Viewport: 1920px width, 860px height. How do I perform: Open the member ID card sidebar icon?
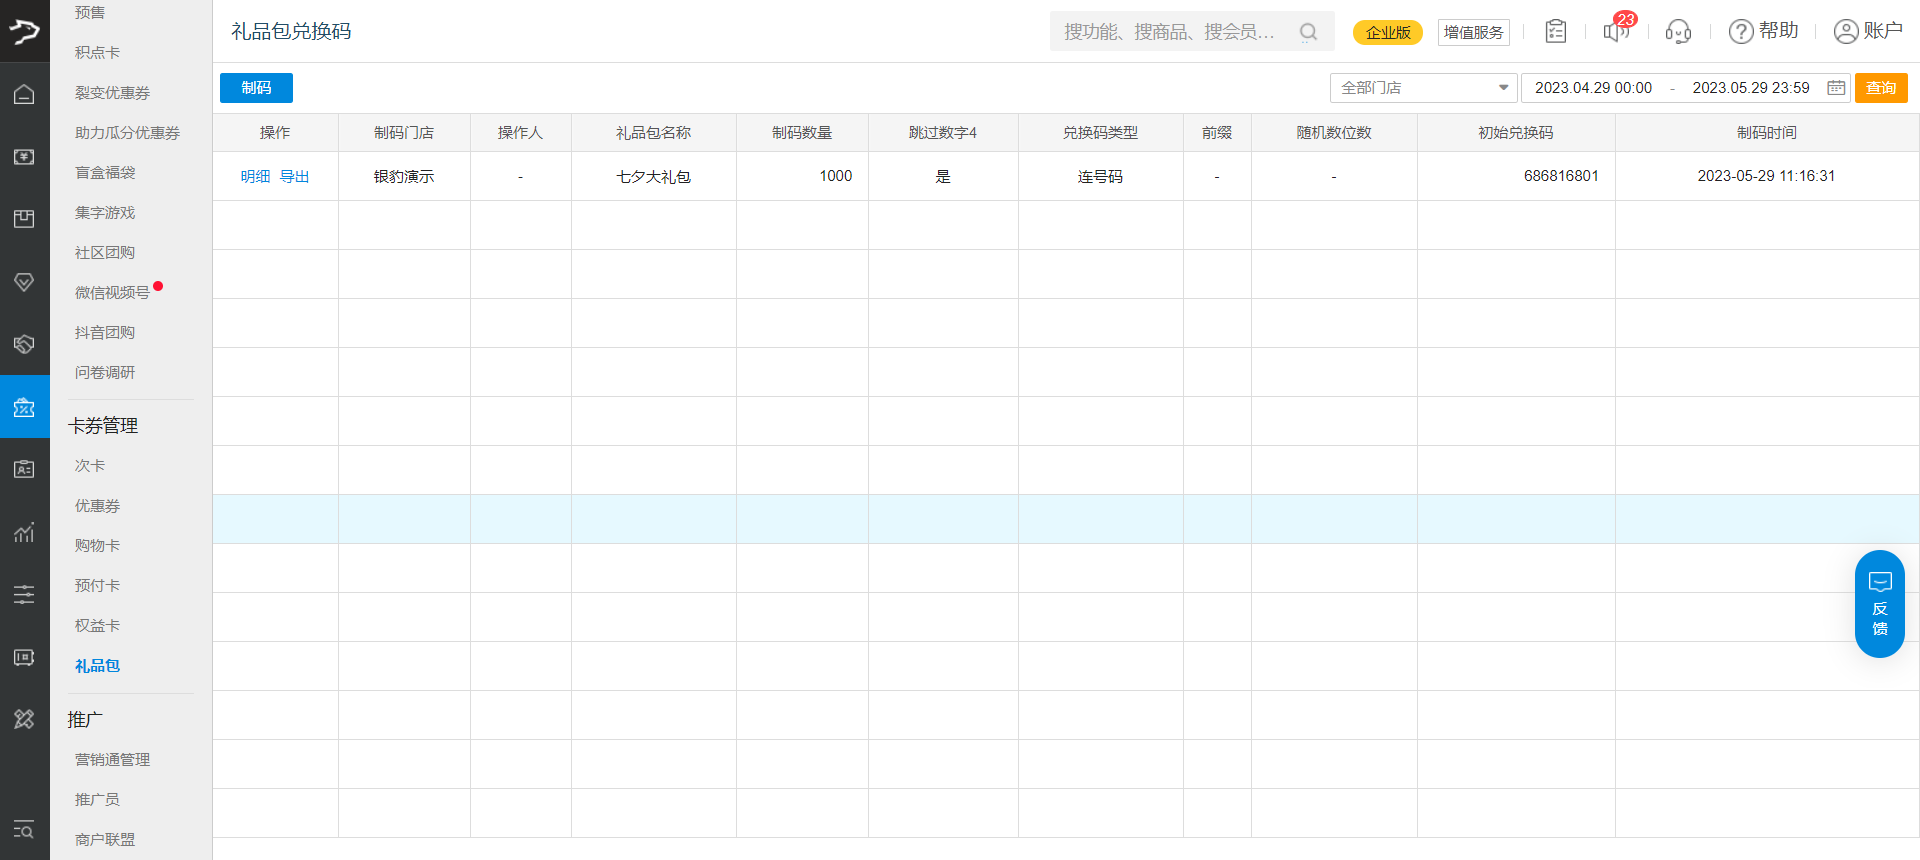coord(24,469)
